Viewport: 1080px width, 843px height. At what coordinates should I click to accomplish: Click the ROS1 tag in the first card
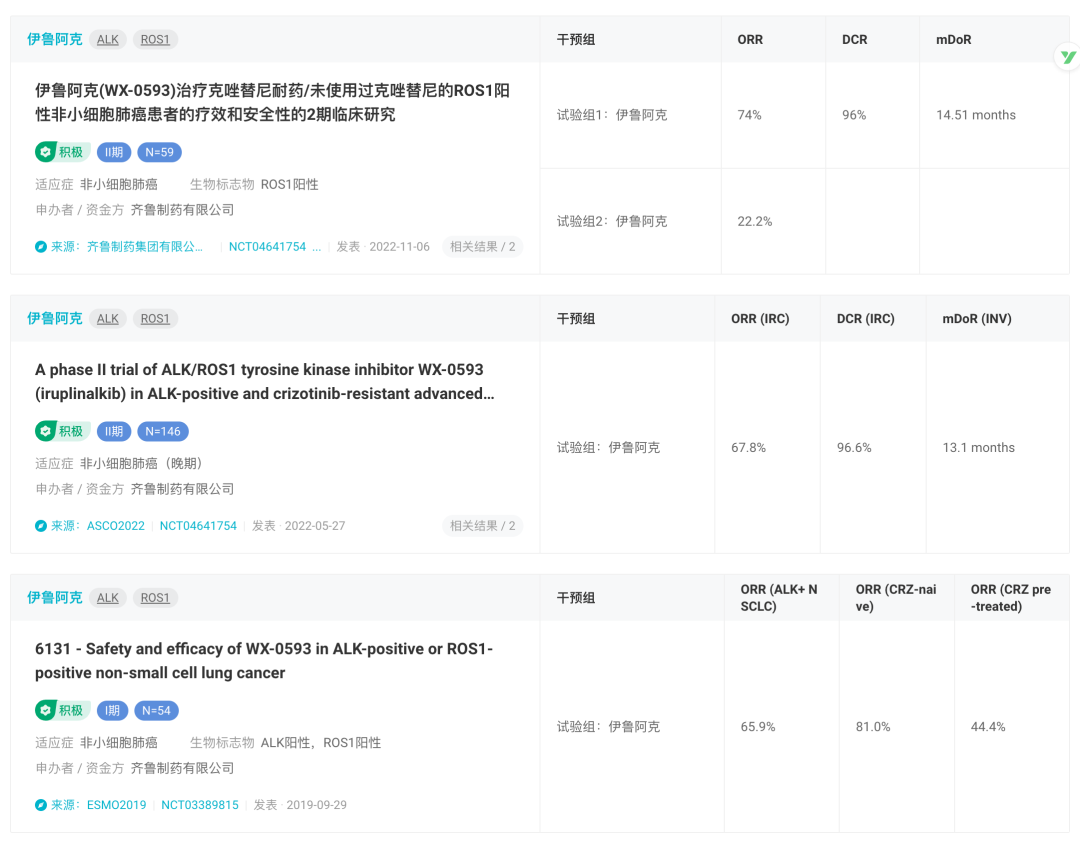(x=155, y=39)
